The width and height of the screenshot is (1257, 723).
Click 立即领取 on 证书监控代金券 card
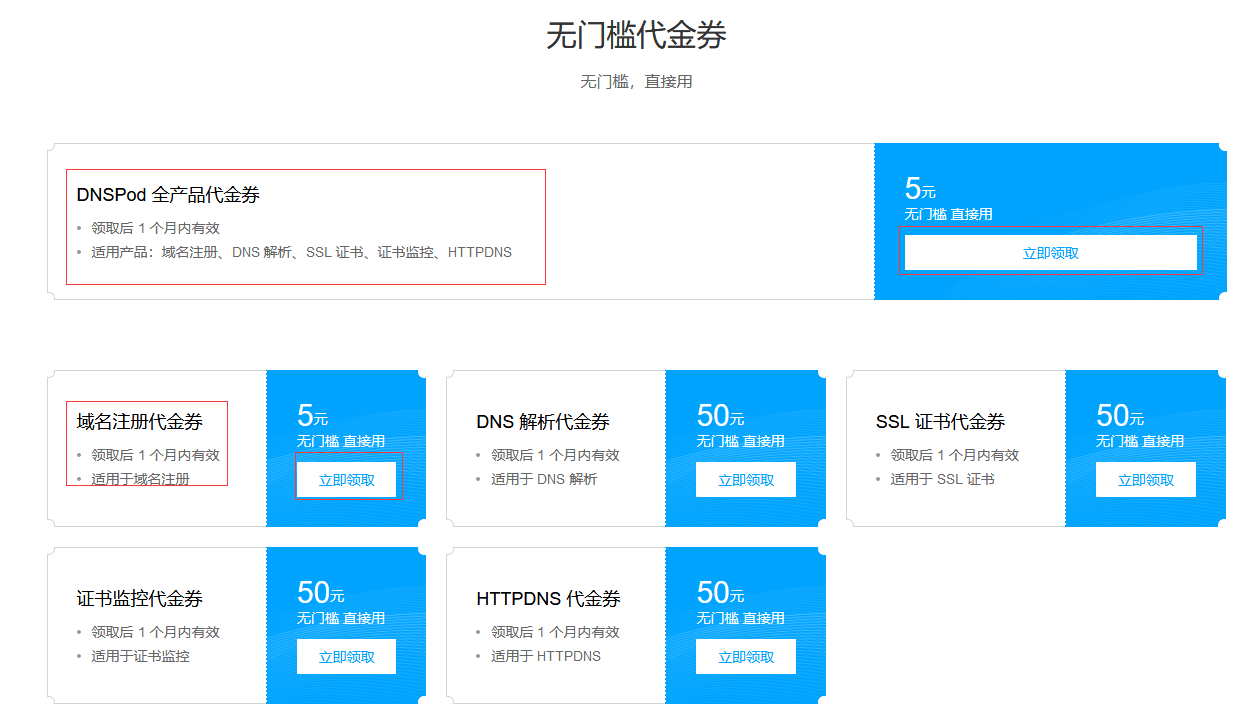click(x=346, y=657)
